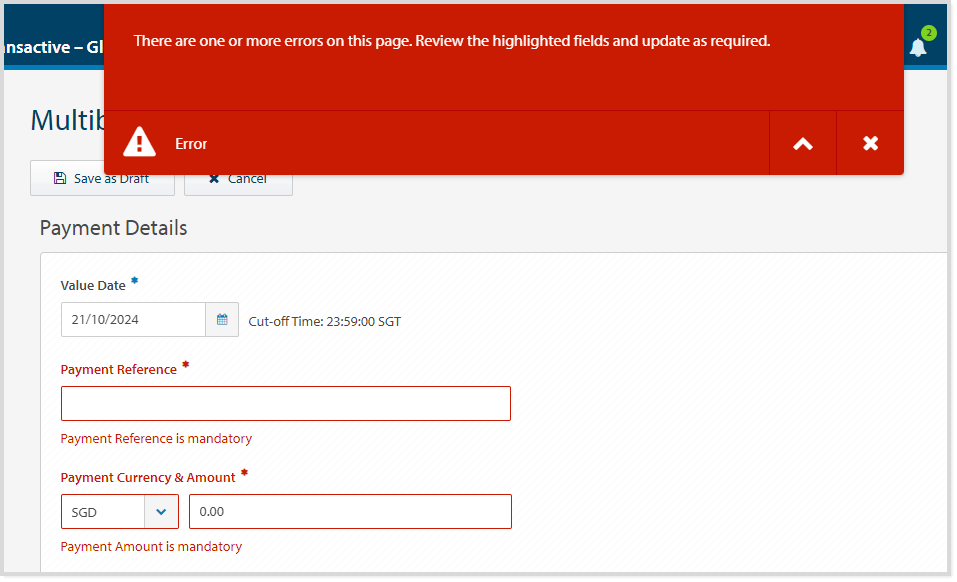The width and height of the screenshot is (957, 582).
Task: Open the Value Date calendar picker
Action: 222,319
